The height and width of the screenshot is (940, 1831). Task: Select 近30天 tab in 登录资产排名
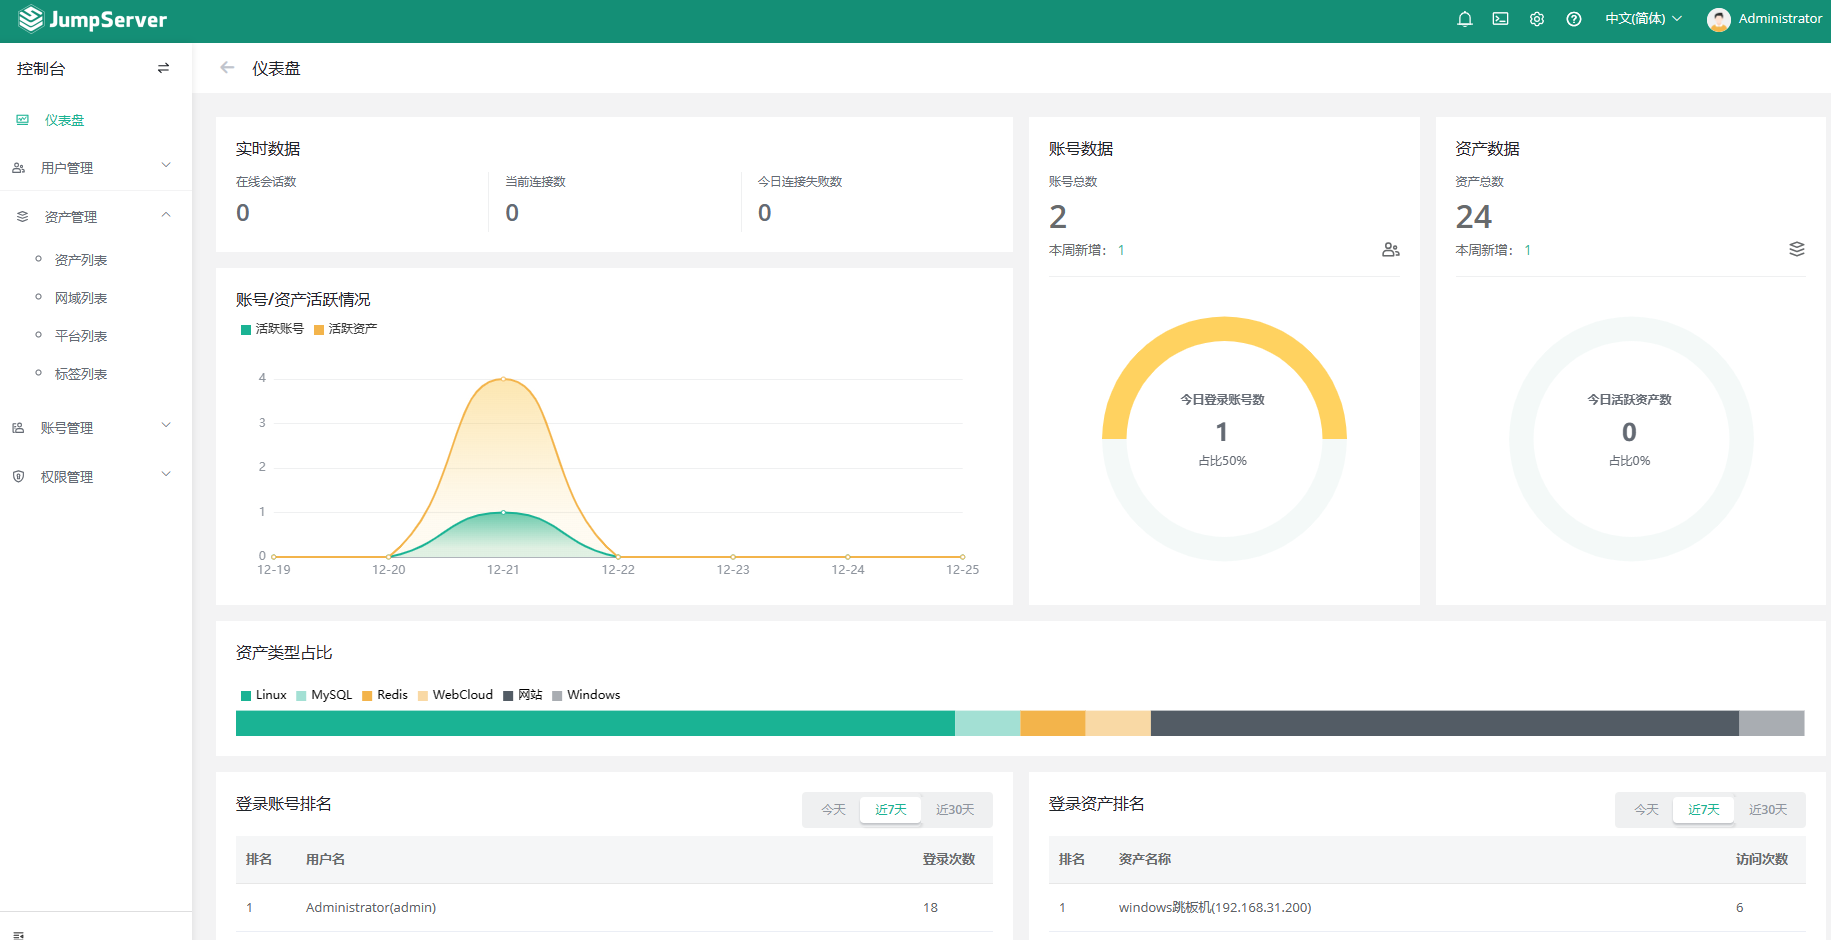[1768, 810]
